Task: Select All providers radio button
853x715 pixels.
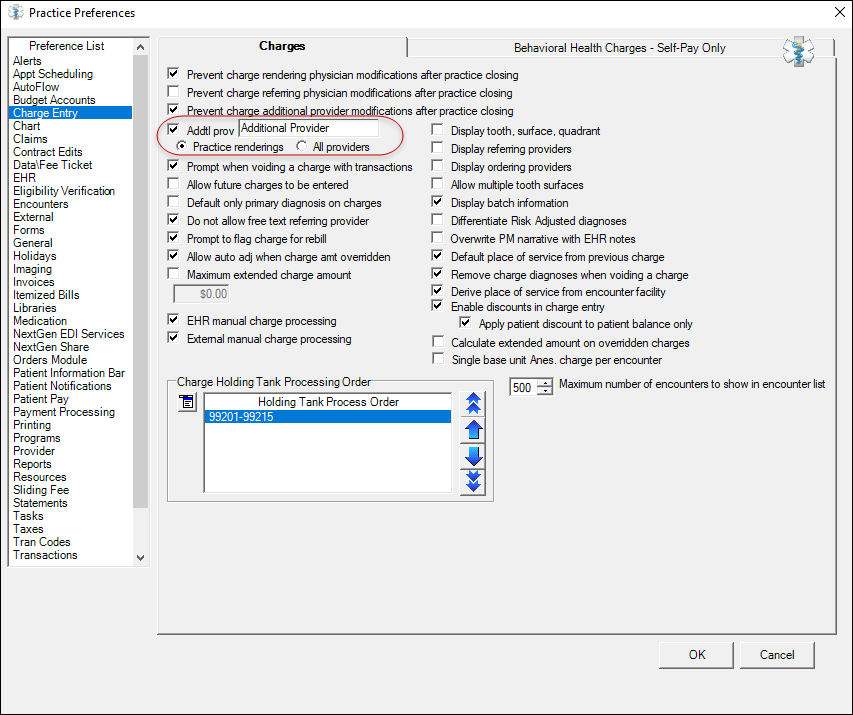Action: click(301, 146)
